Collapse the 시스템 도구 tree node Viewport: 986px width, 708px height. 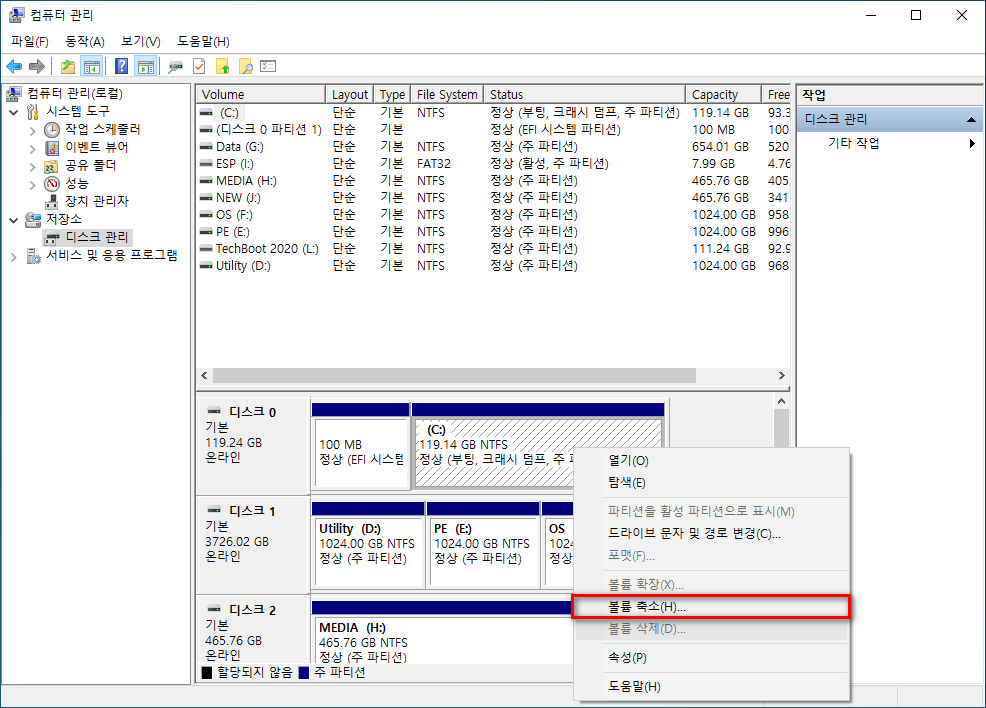tap(14, 113)
